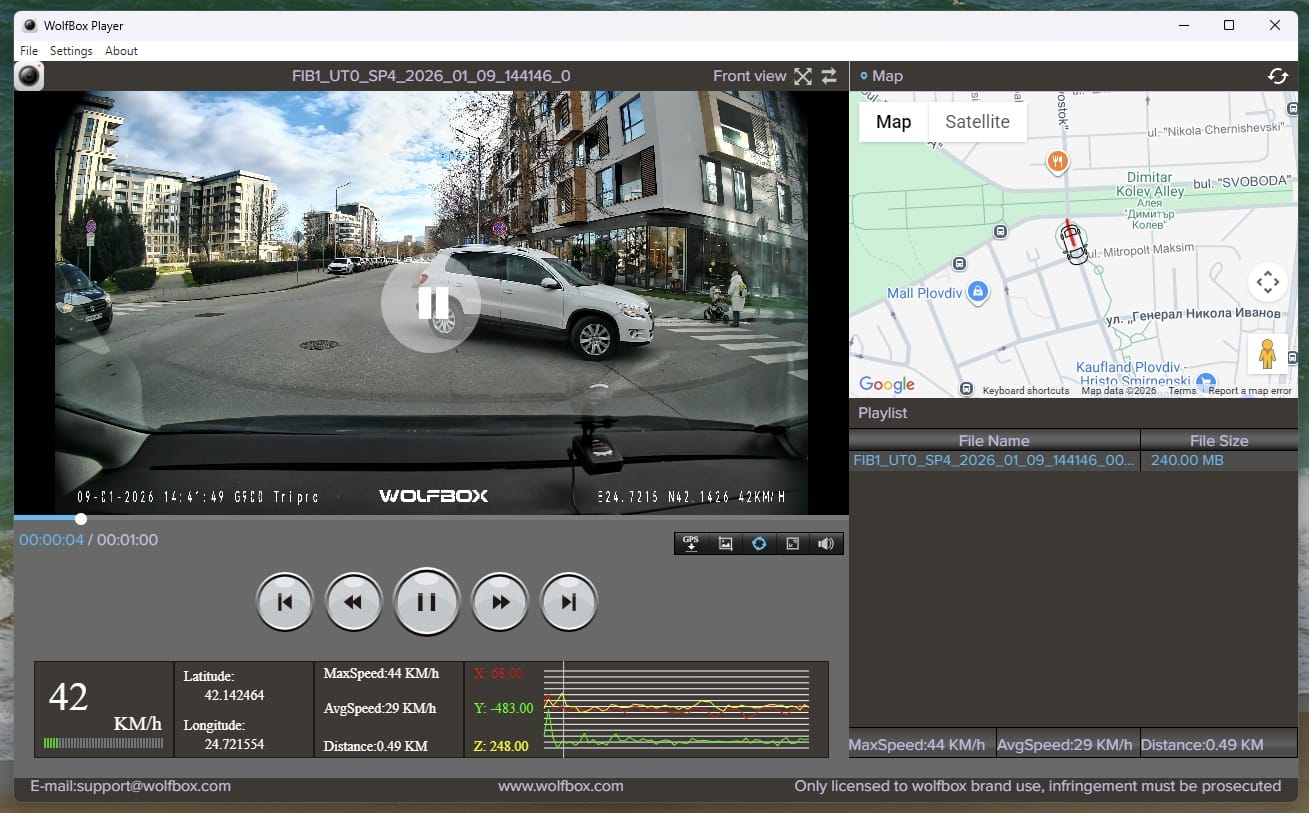Click the video file title above player

coord(431,76)
